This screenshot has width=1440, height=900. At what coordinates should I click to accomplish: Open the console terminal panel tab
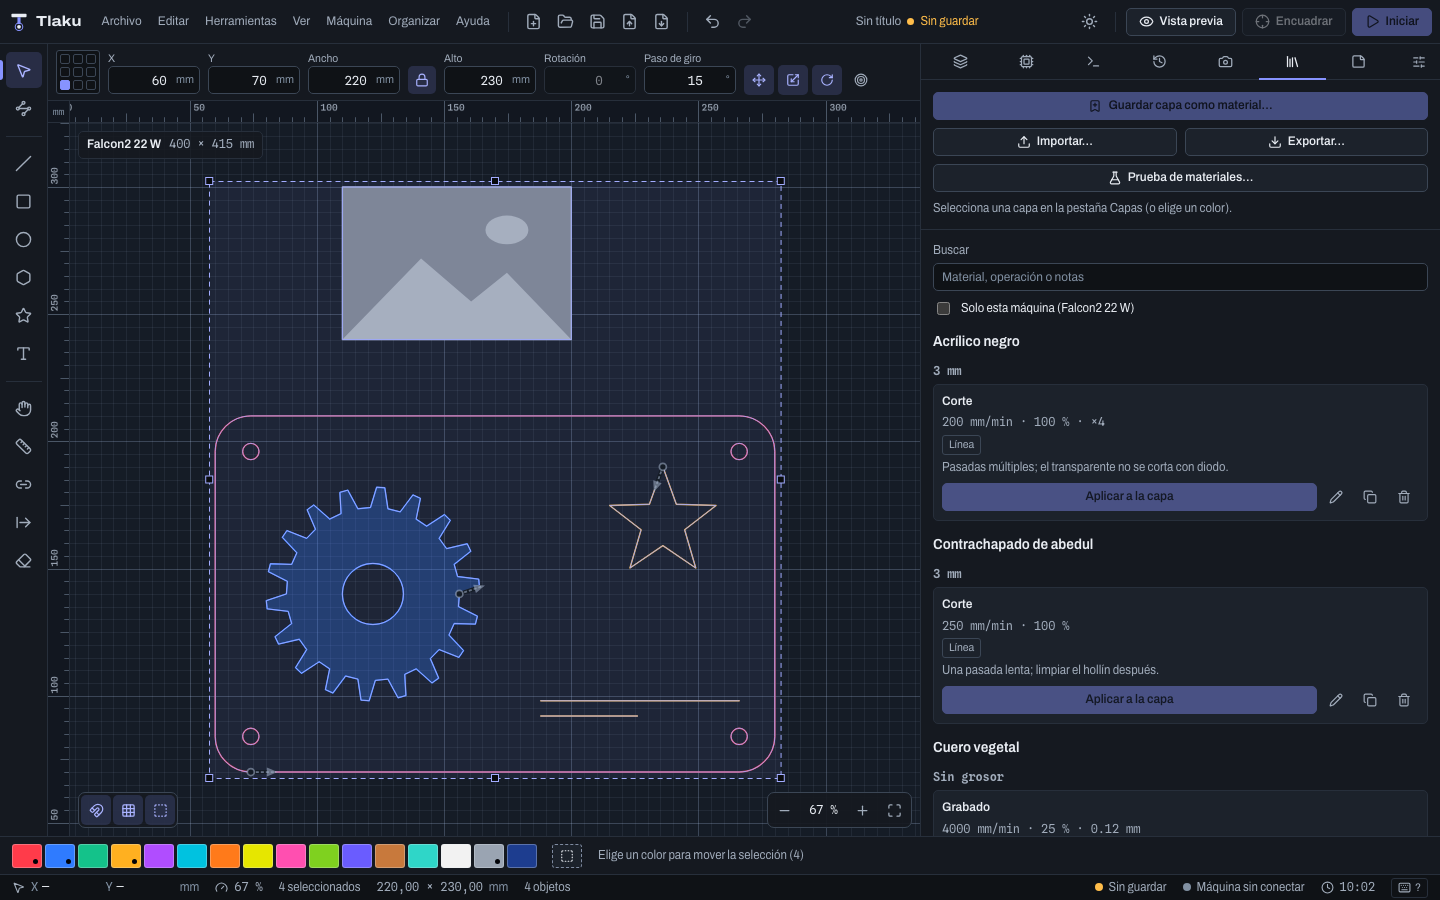[1093, 62]
